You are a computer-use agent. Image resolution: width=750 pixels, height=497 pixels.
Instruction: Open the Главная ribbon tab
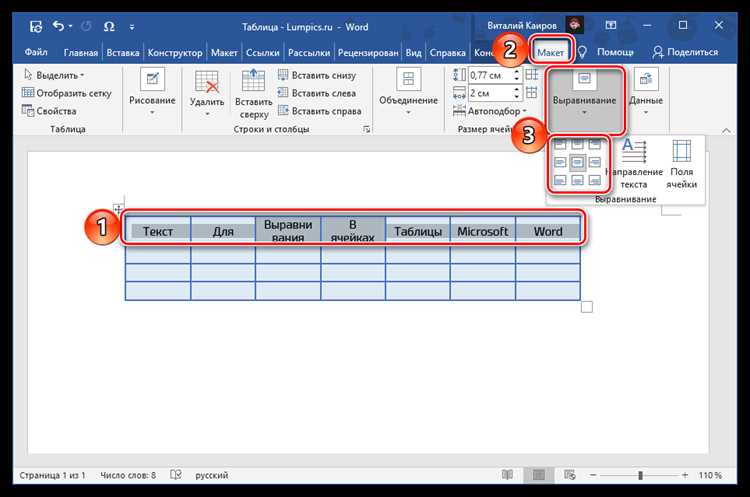(80, 53)
